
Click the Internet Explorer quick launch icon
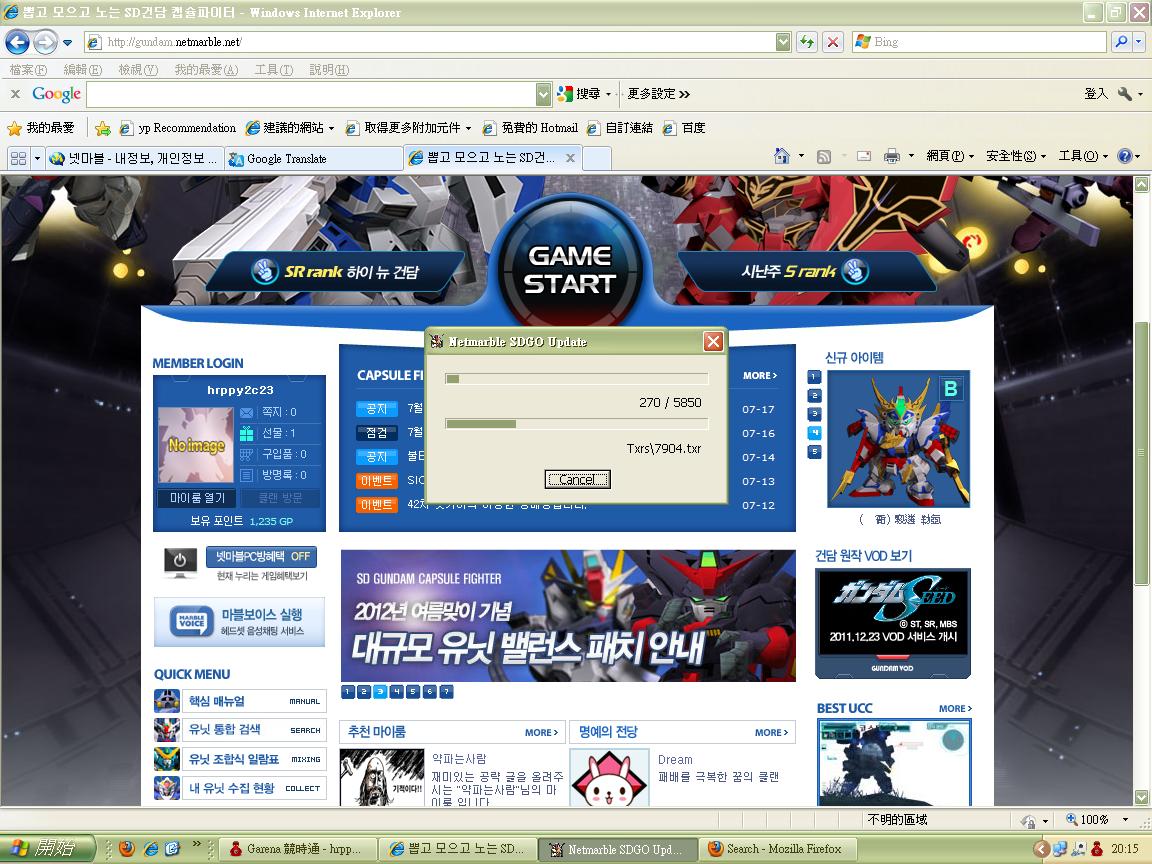coord(151,849)
